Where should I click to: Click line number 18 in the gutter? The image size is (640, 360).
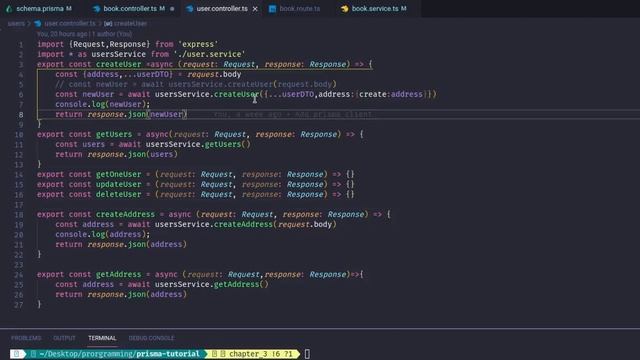pyautogui.click(x=19, y=215)
